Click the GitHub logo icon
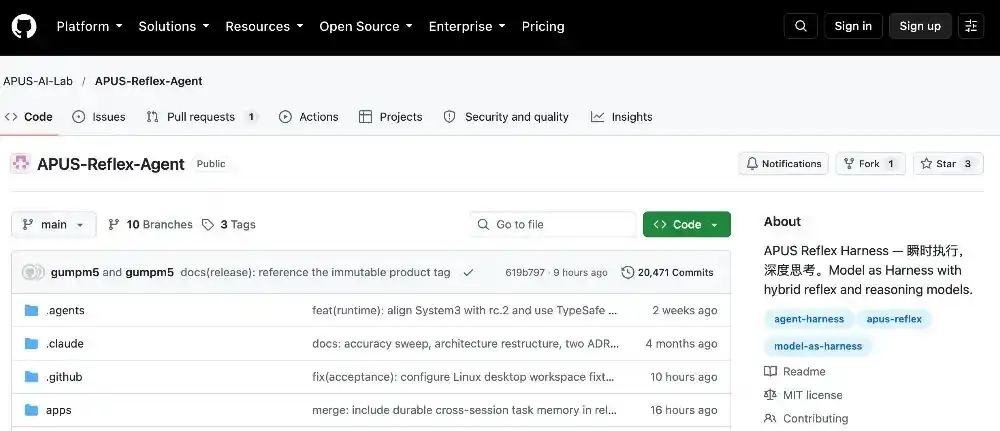The image size is (1000, 431). click(24, 27)
